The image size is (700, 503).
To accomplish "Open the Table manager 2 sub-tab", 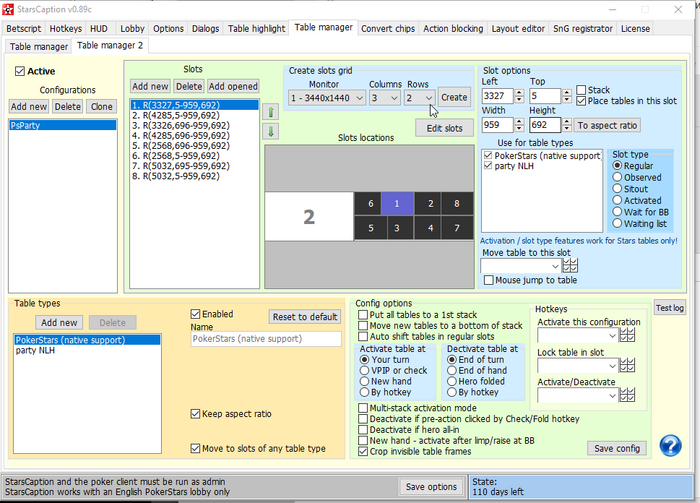I will click(x=110, y=46).
